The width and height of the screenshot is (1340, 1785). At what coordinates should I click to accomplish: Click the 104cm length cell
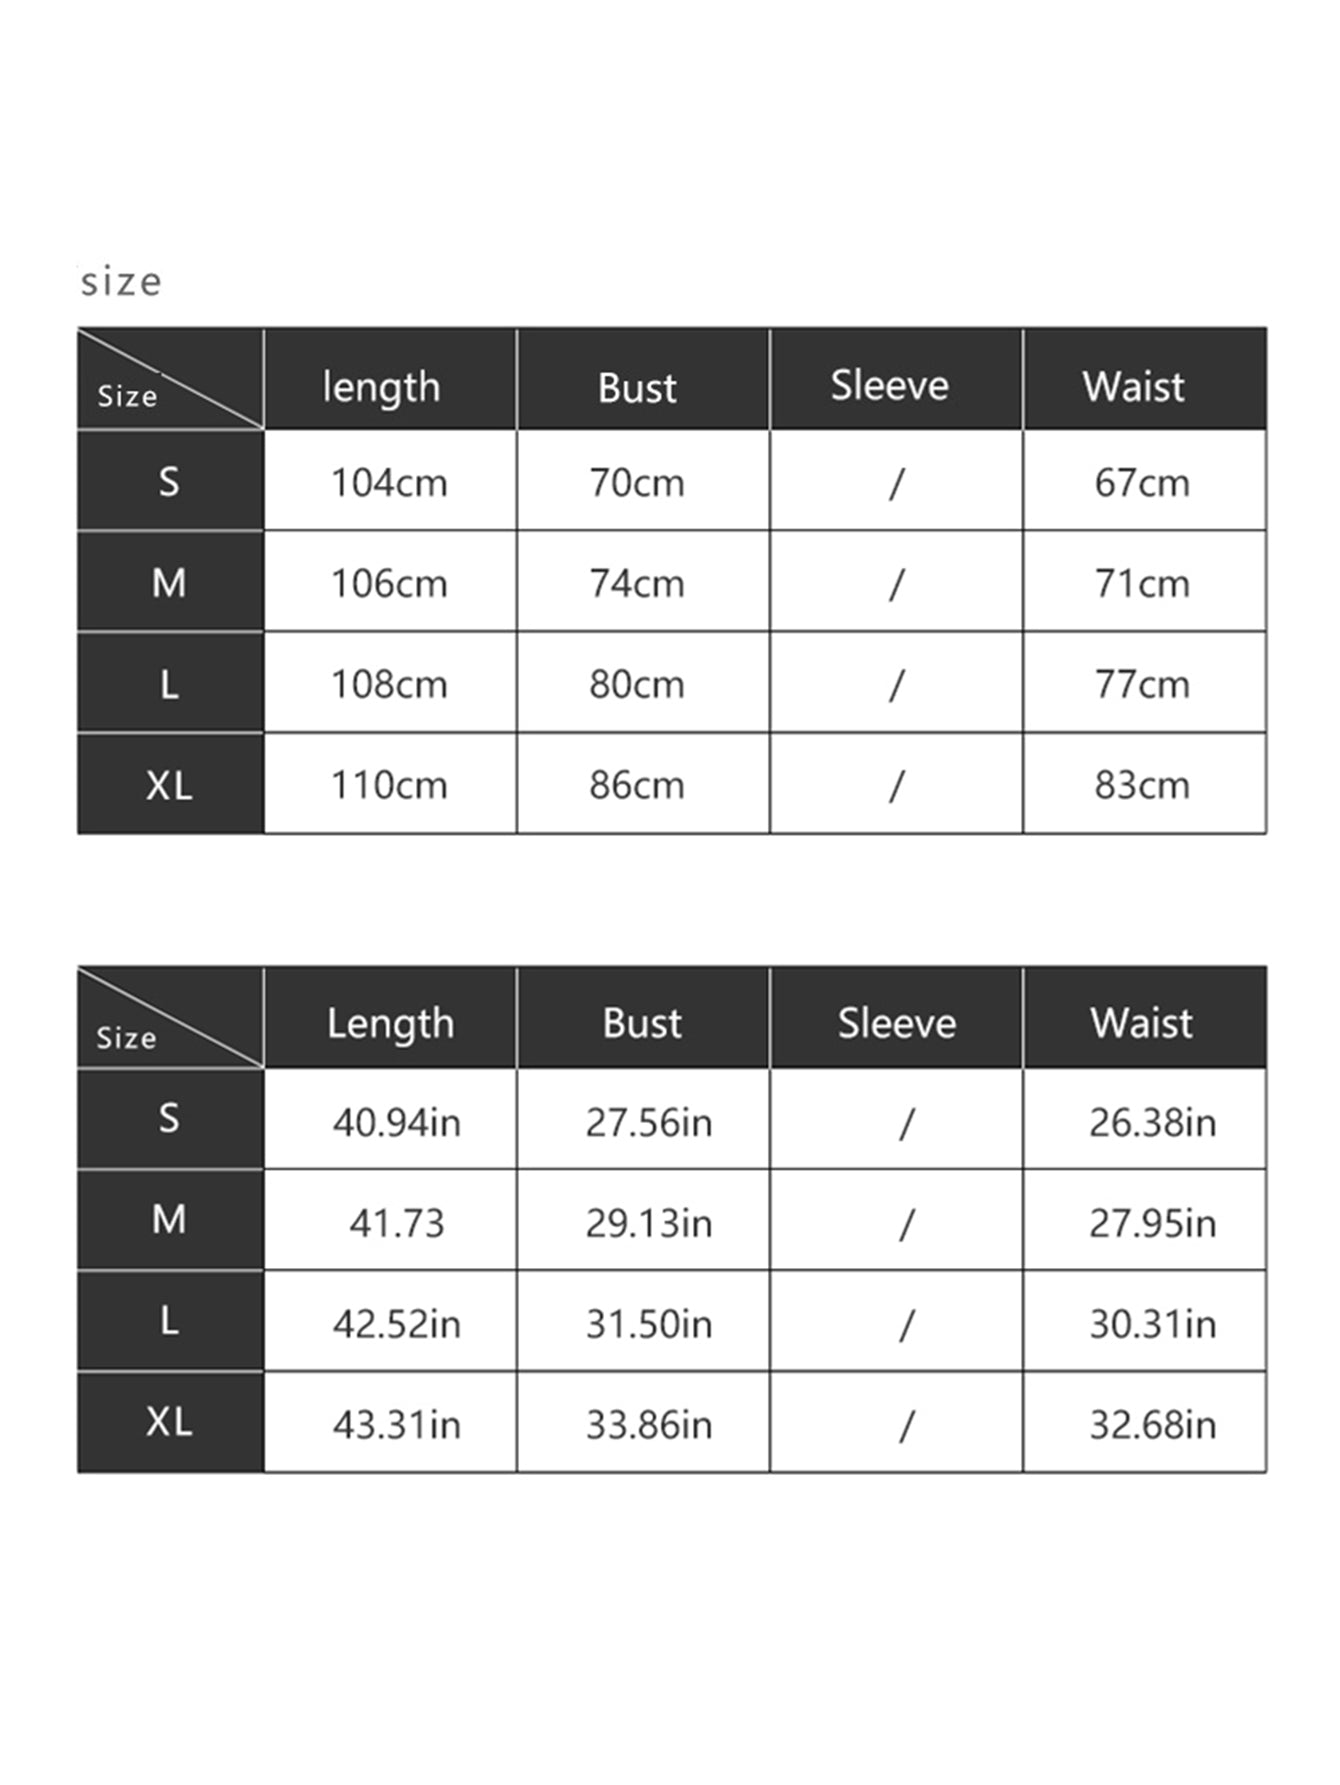click(x=389, y=483)
